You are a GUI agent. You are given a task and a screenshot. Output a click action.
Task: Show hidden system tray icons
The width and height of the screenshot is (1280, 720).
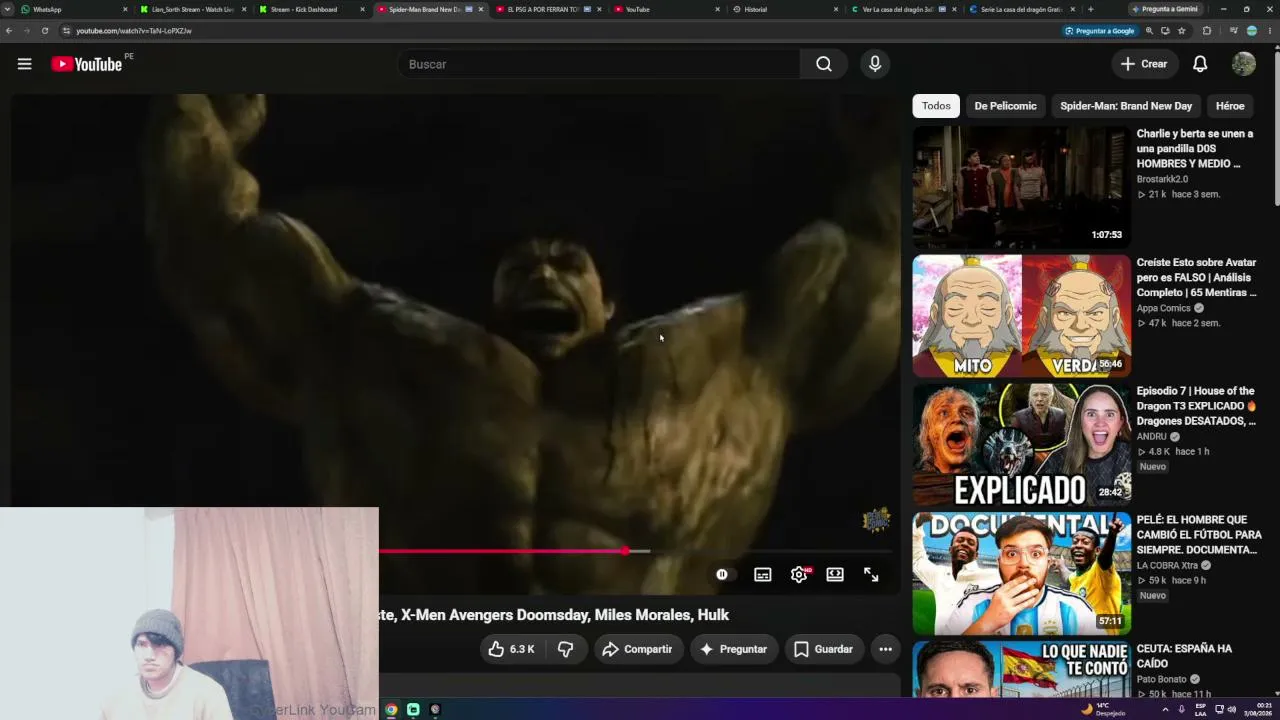pos(1165,710)
